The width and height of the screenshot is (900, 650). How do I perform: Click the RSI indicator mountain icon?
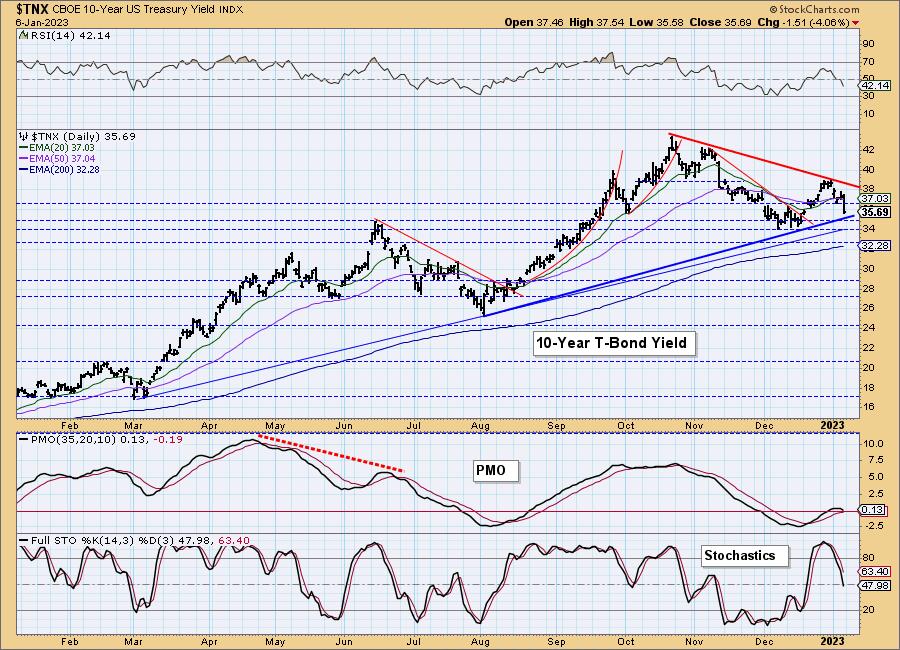(x=23, y=35)
